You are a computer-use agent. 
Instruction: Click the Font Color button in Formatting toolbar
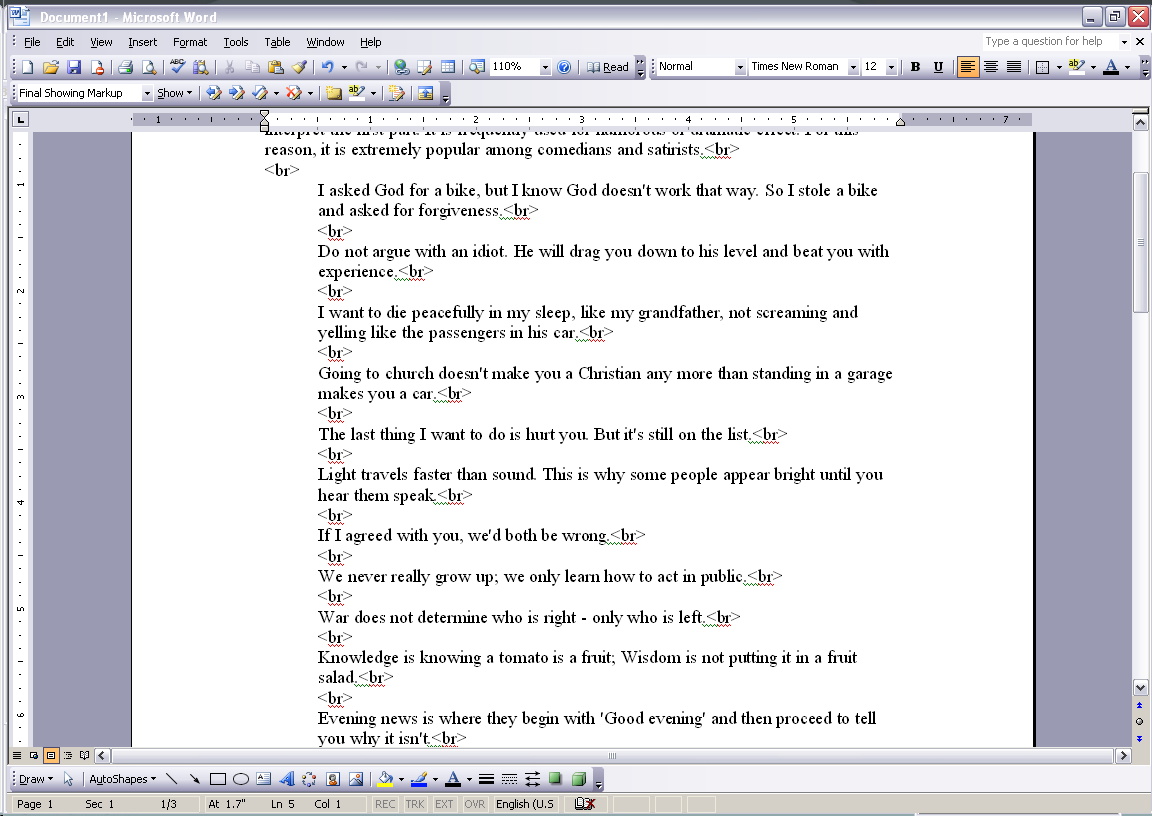click(1111, 67)
